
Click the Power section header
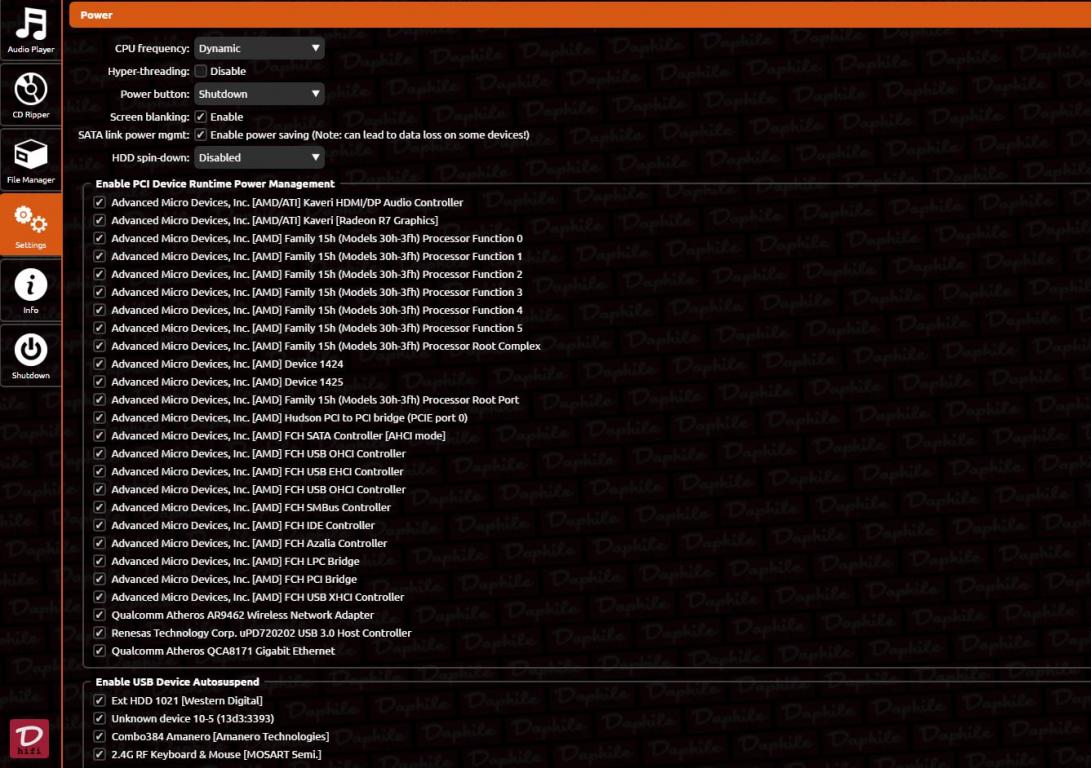click(580, 15)
